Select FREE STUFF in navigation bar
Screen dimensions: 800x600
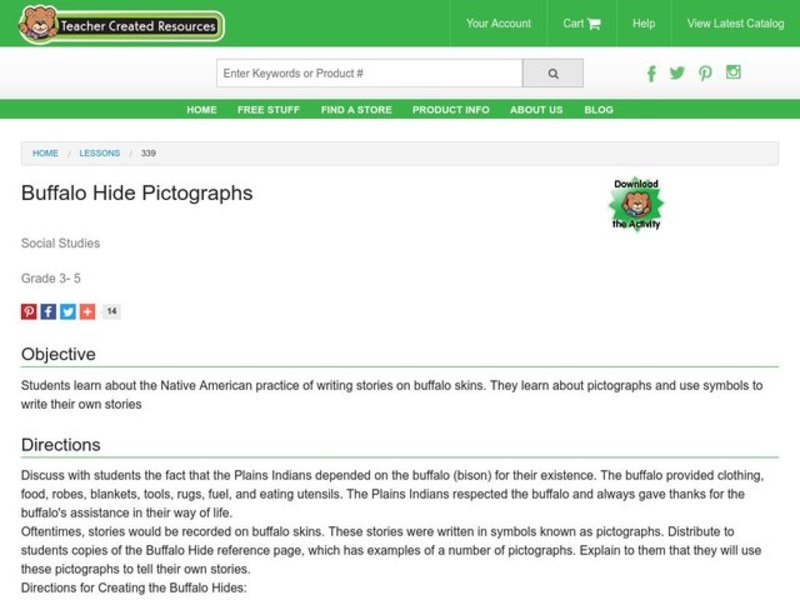(x=268, y=110)
